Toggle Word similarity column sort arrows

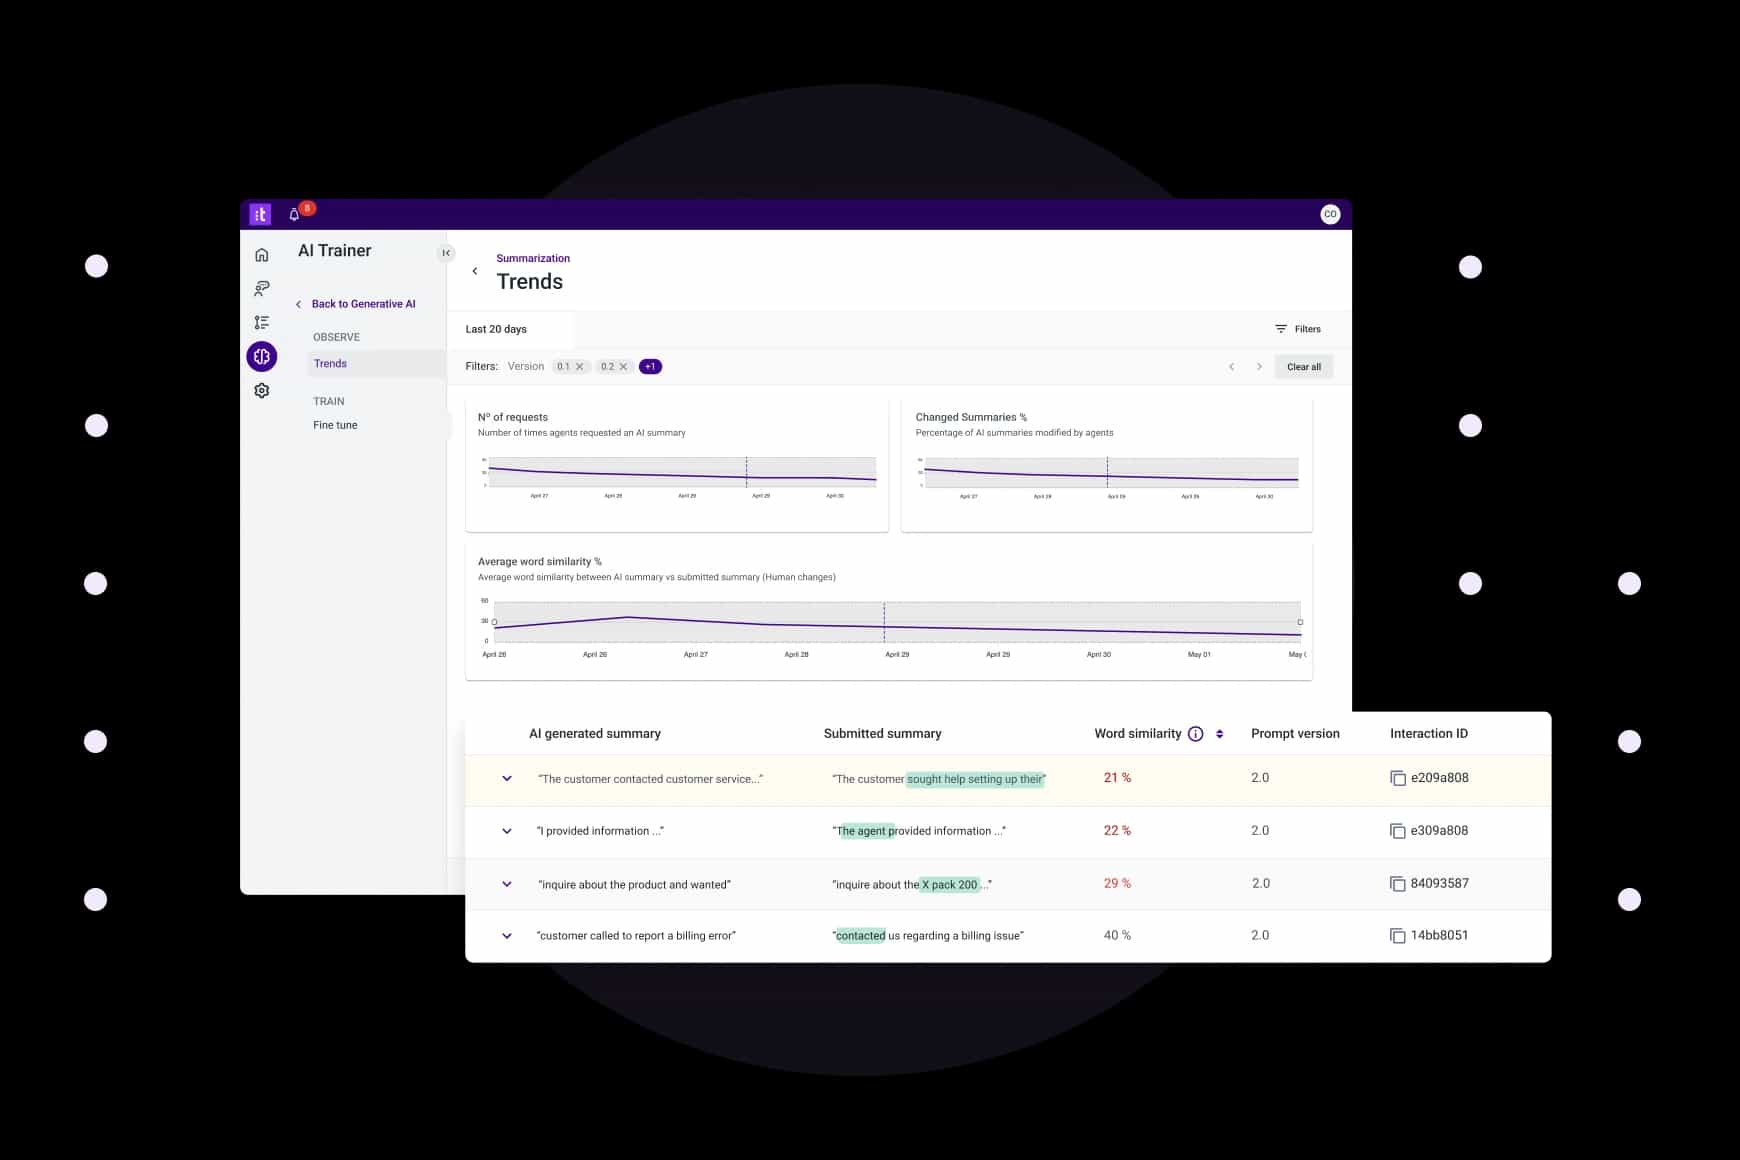(x=1219, y=733)
